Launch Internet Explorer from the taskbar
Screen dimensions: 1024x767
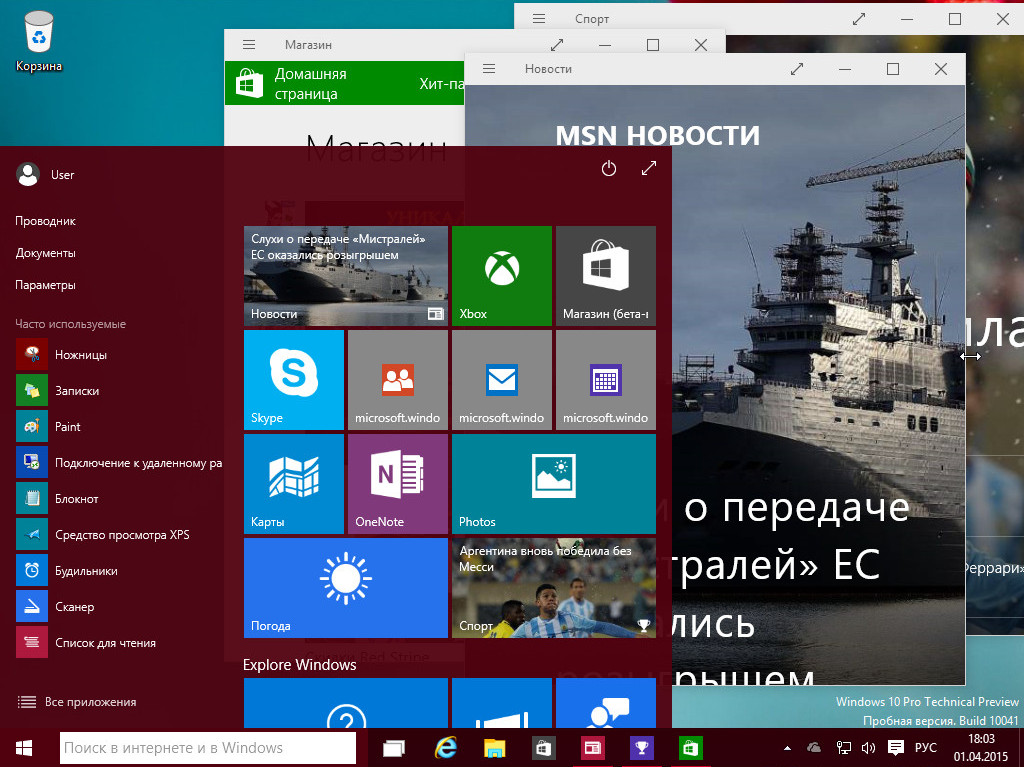pyautogui.click(x=445, y=747)
